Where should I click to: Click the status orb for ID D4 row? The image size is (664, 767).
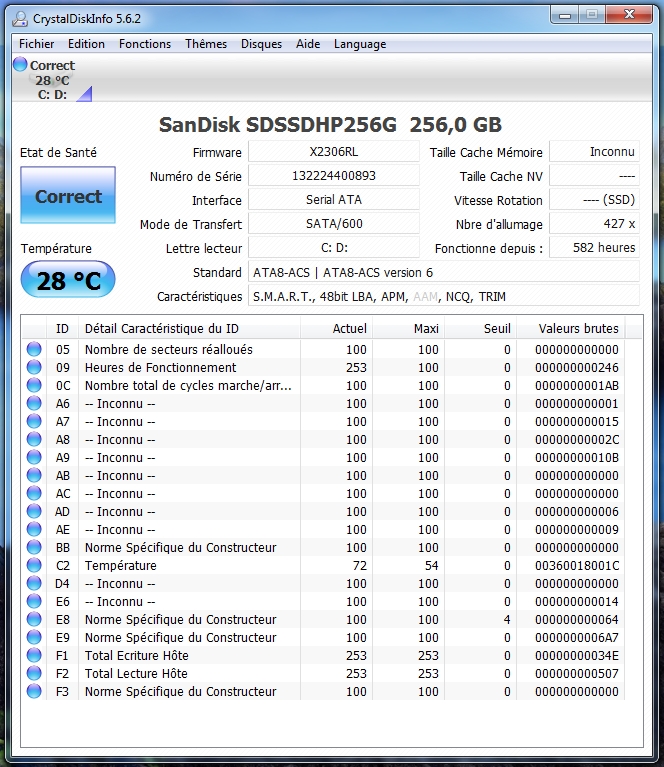coord(34,583)
